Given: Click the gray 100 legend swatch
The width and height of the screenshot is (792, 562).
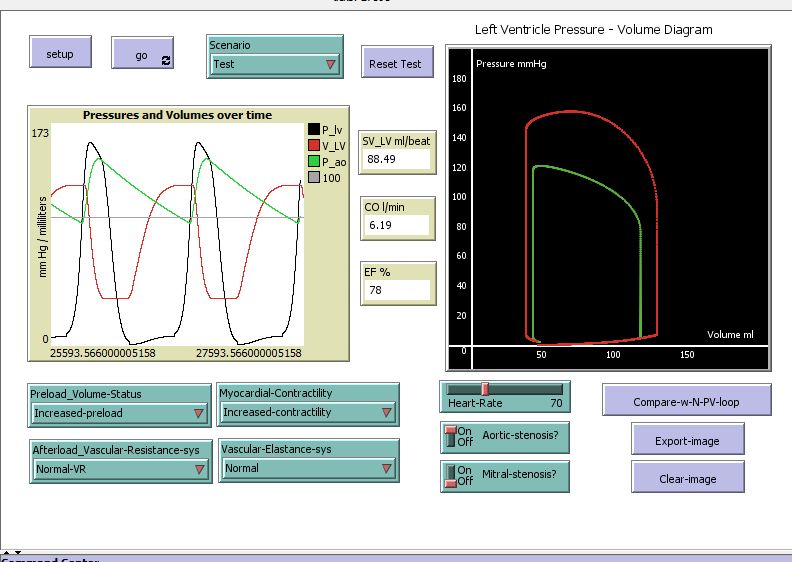Looking at the screenshot, I should [x=314, y=177].
